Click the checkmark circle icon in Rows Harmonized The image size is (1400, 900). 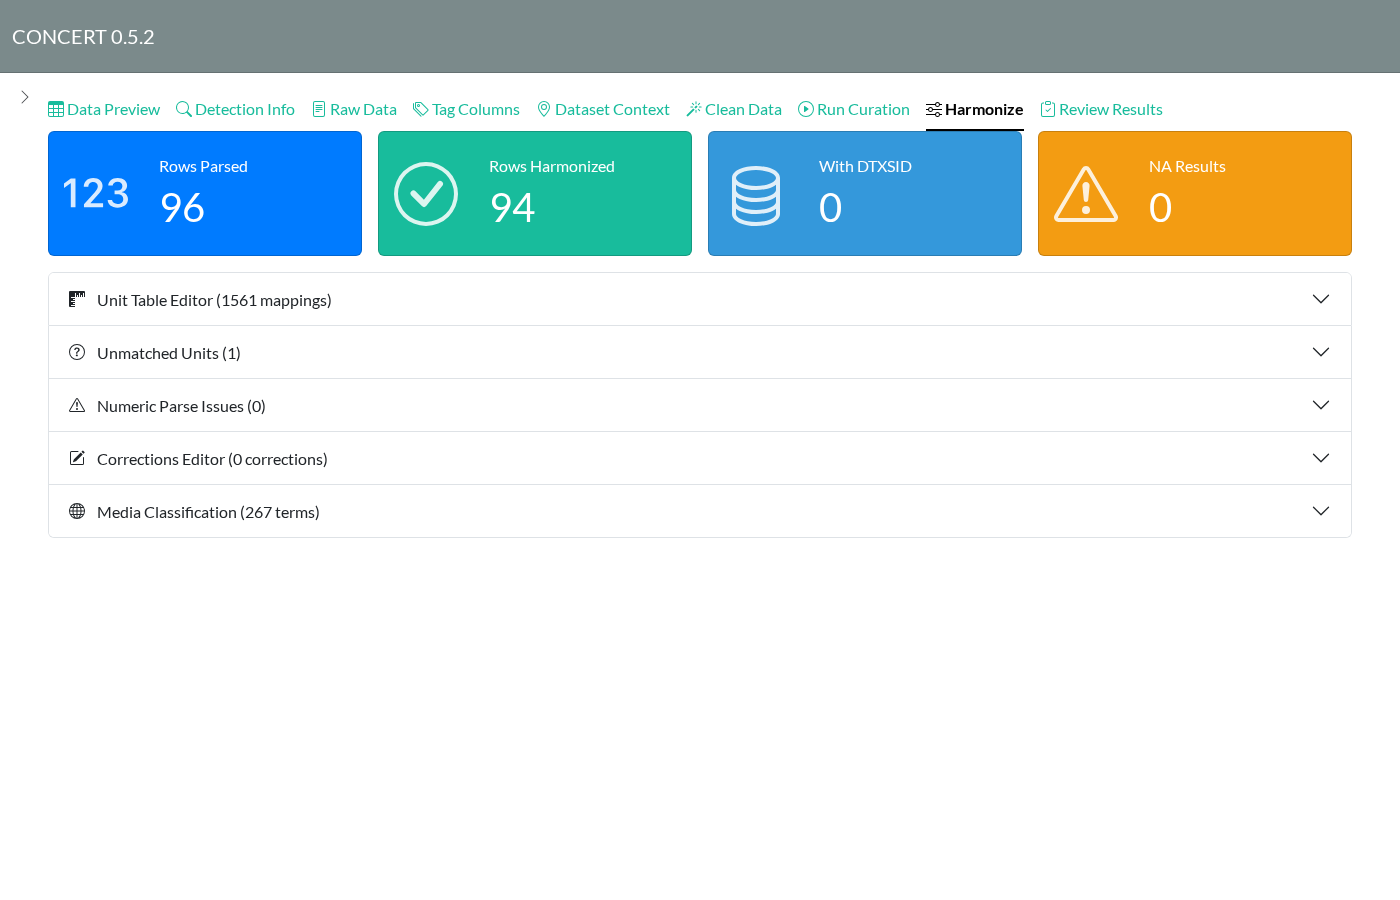click(x=426, y=194)
